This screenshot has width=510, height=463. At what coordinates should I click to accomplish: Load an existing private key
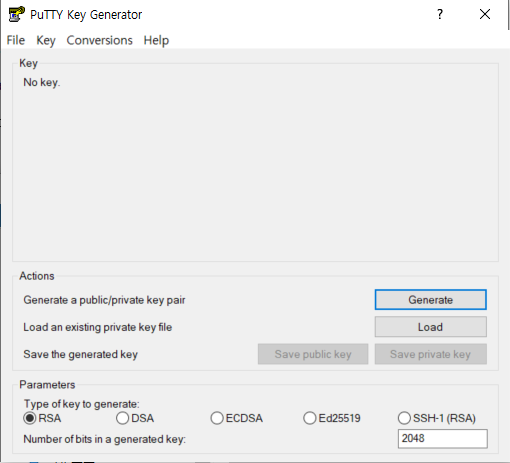pyautogui.click(x=430, y=327)
